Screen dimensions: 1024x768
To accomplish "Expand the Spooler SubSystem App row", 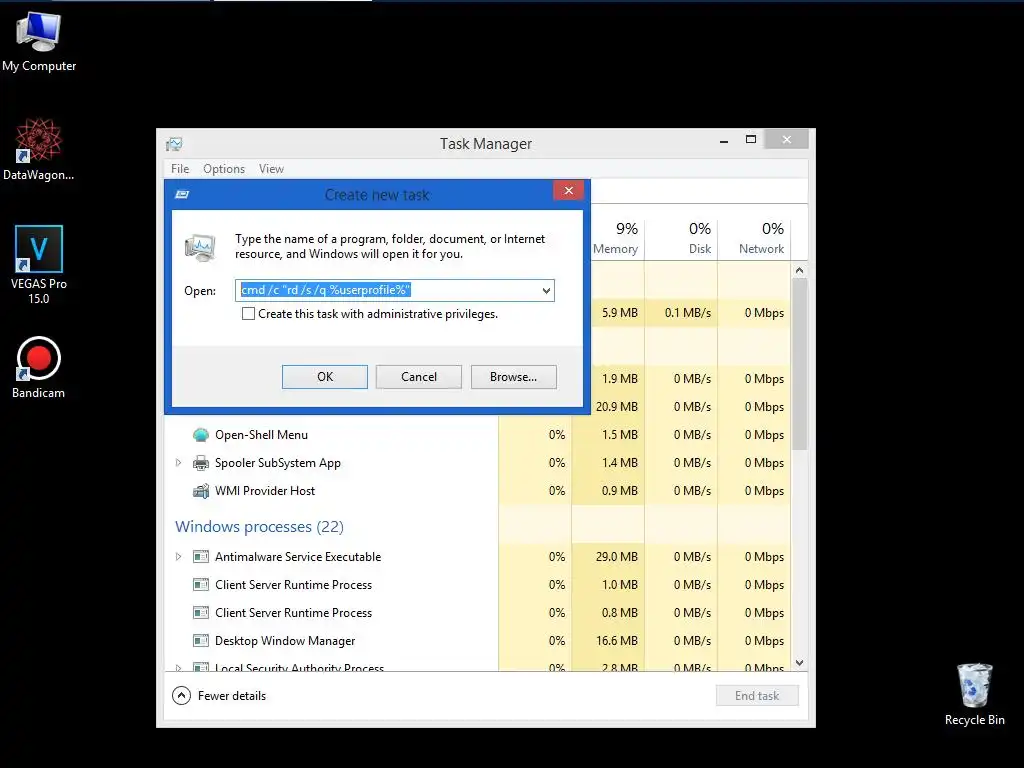I will [178, 463].
